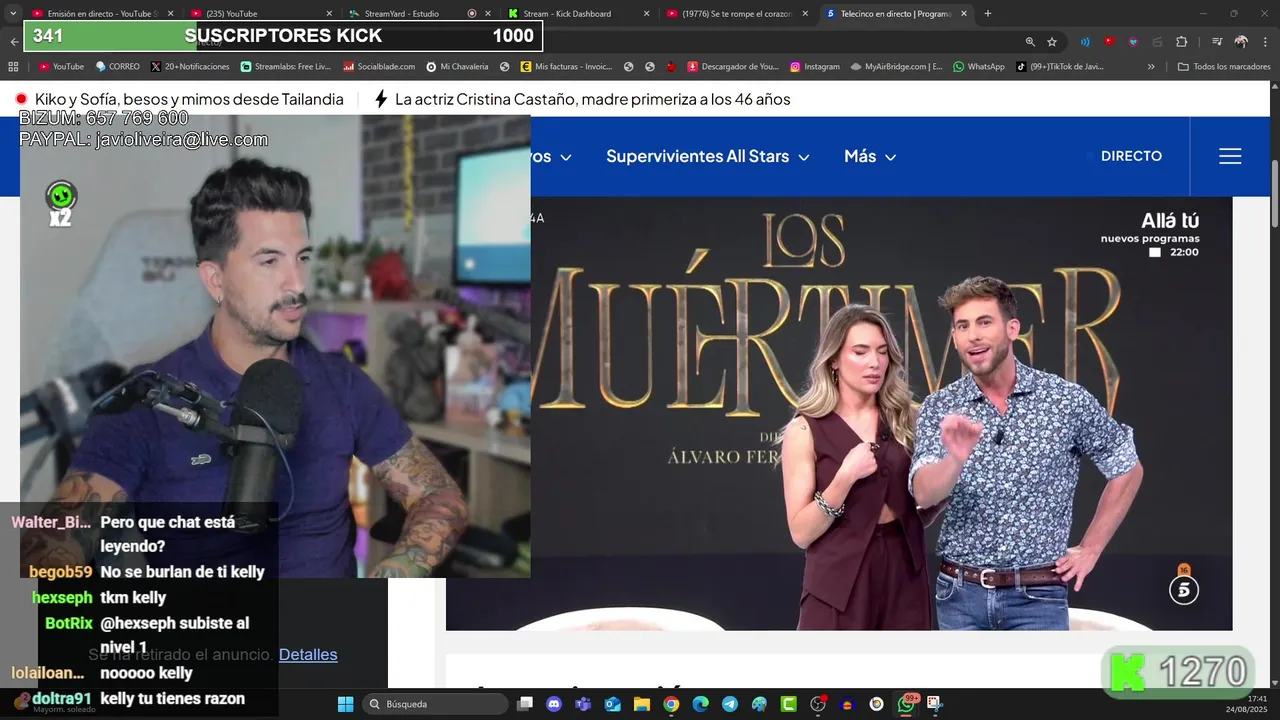Bookmark this page with the star icon
This screenshot has width=1280, height=720.
[1052, 42]
